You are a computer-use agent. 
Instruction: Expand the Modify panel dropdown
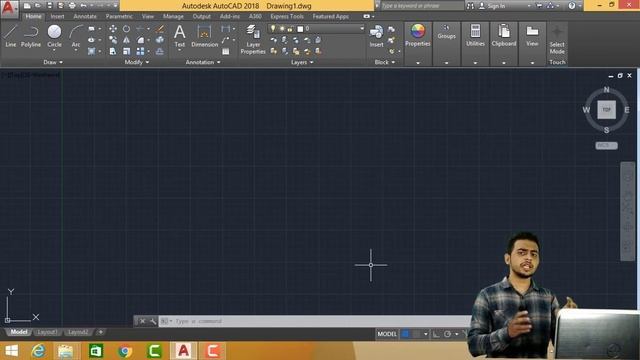tap(137, 62)
